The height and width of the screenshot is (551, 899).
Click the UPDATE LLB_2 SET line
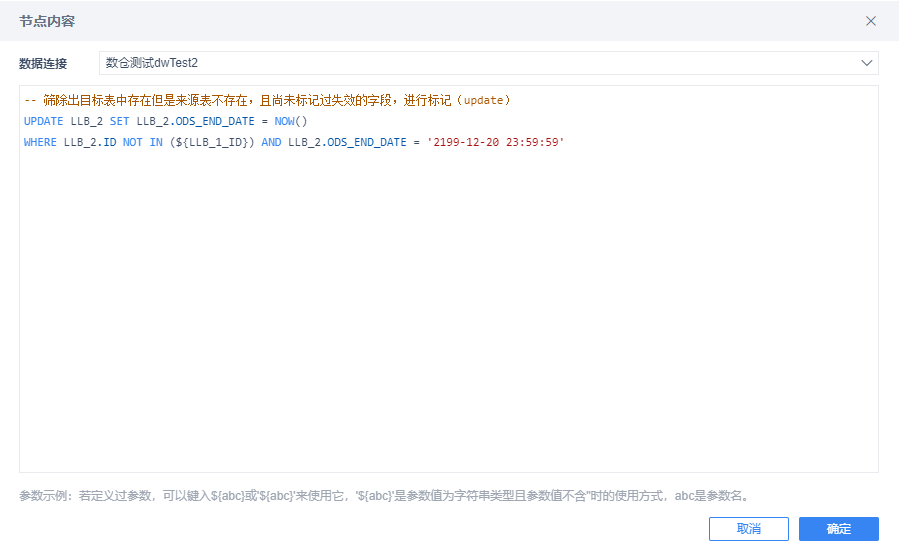point(166,122)
